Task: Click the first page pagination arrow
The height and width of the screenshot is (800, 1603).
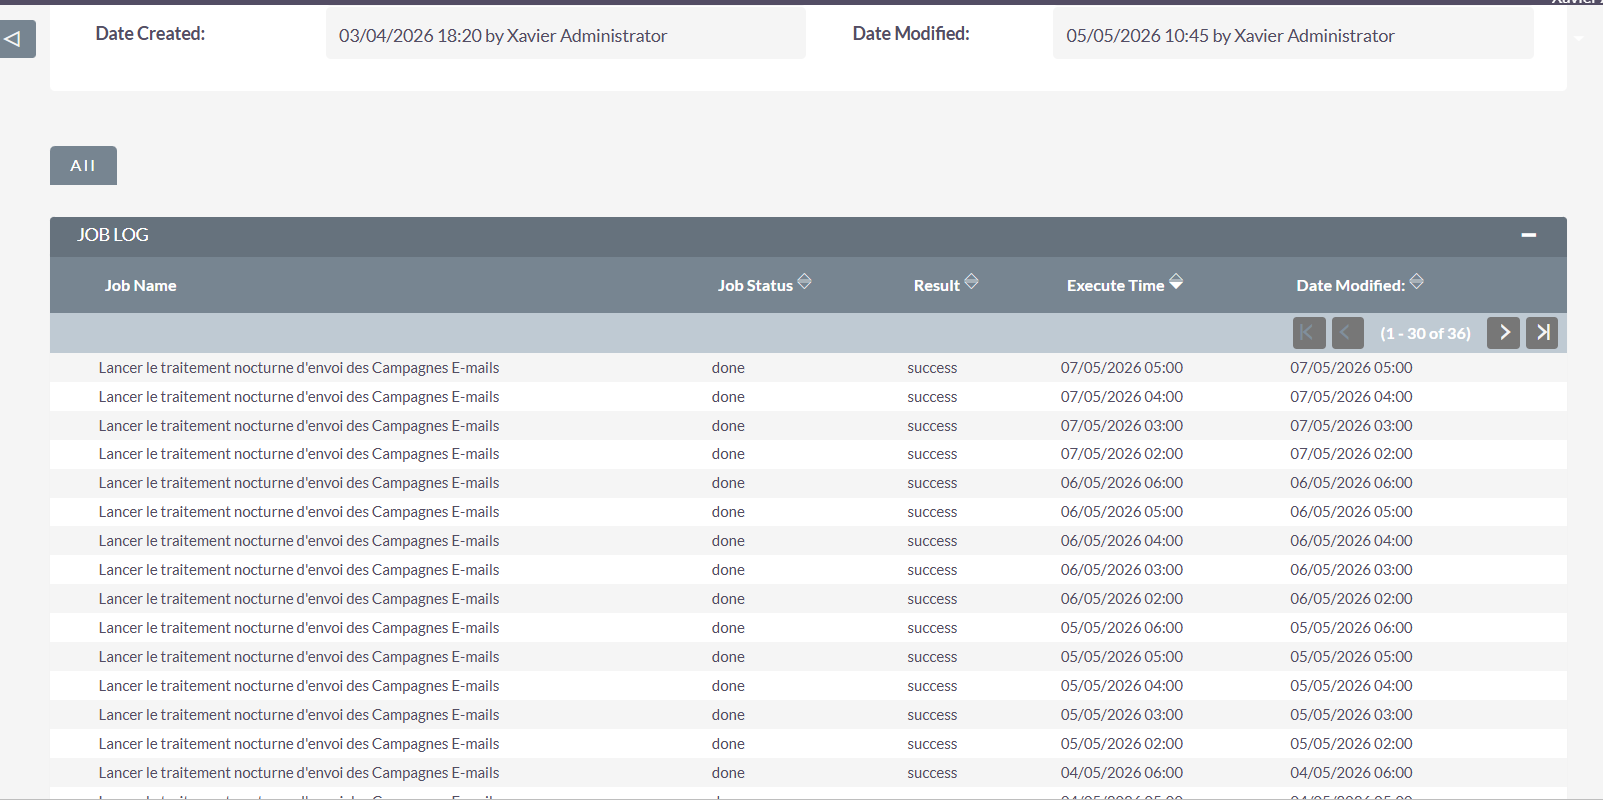Action: click(1309, 333)
